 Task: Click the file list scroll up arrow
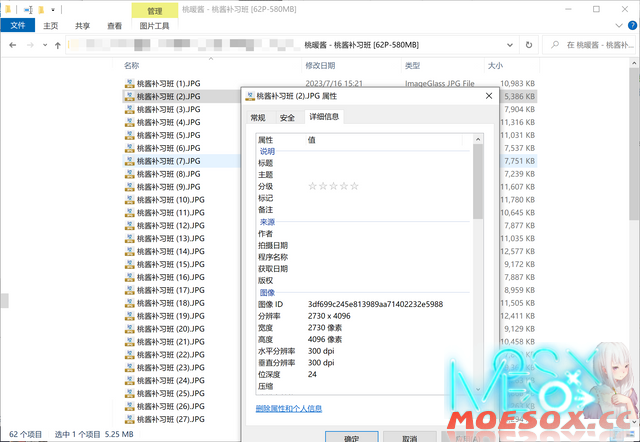[x=634, y=64]
